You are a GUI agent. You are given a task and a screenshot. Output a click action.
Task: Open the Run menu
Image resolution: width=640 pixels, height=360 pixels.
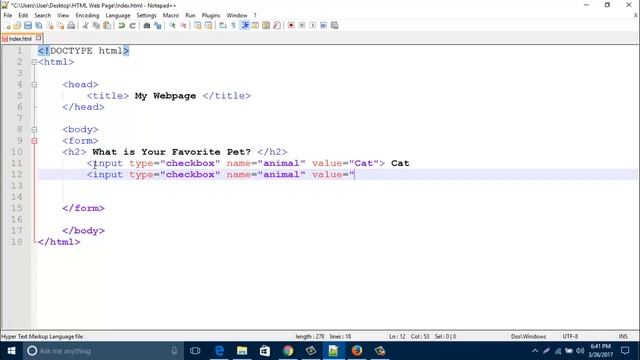[191, 15]
